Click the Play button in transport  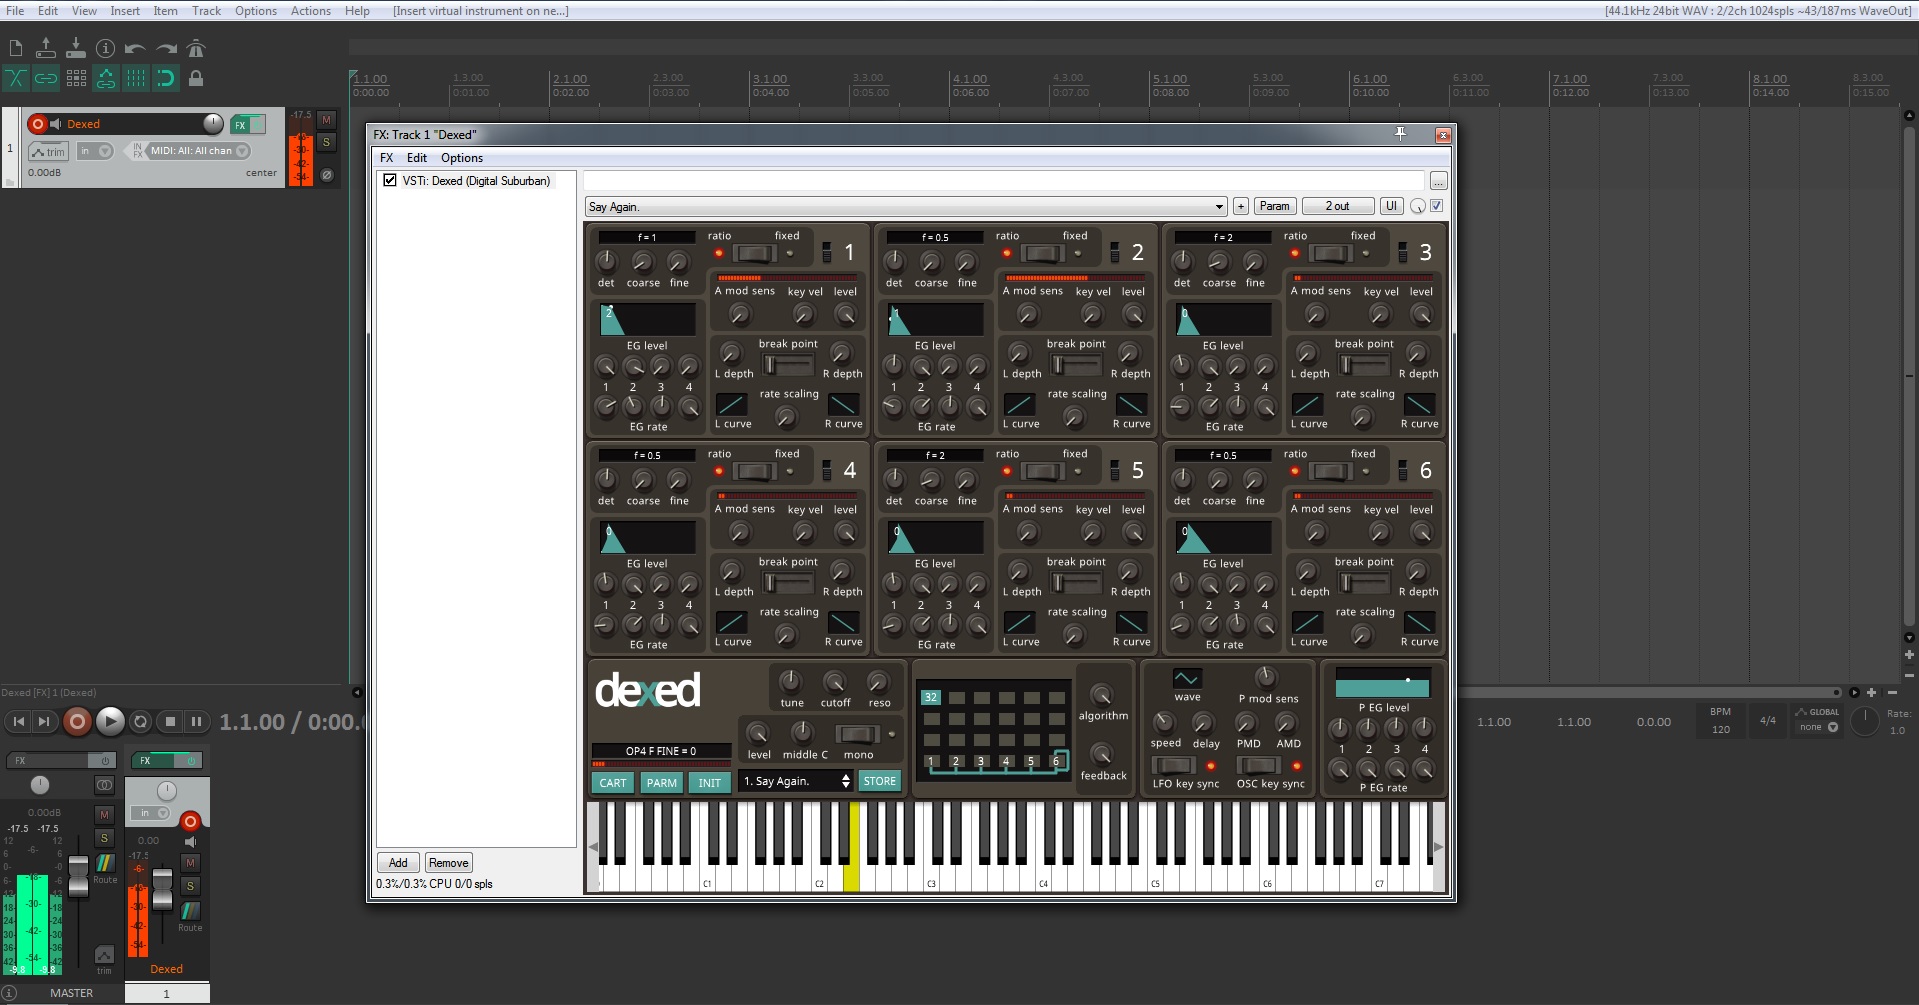point(110,721)
